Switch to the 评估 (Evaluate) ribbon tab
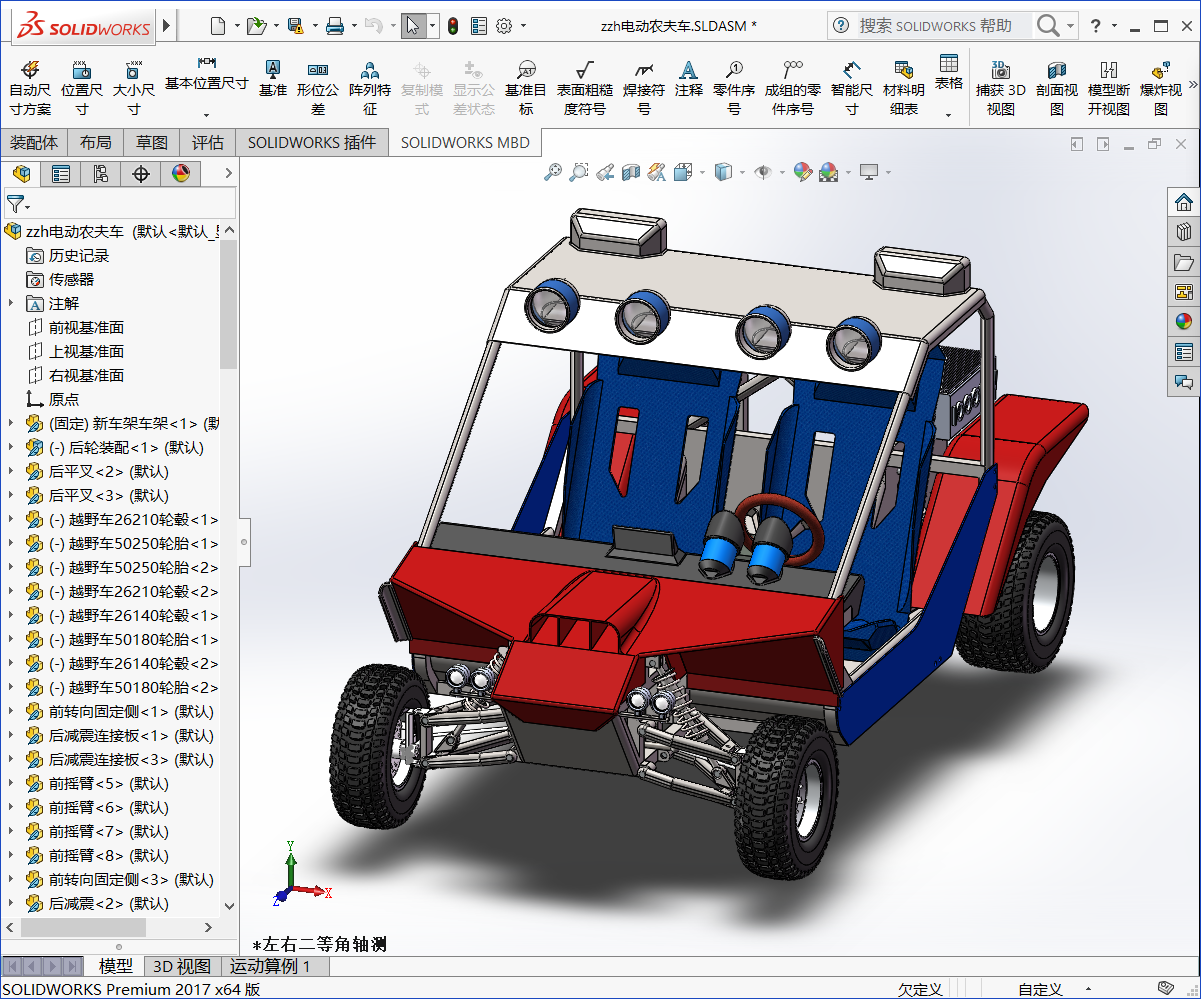1201x999 pixels. (208, 142)
